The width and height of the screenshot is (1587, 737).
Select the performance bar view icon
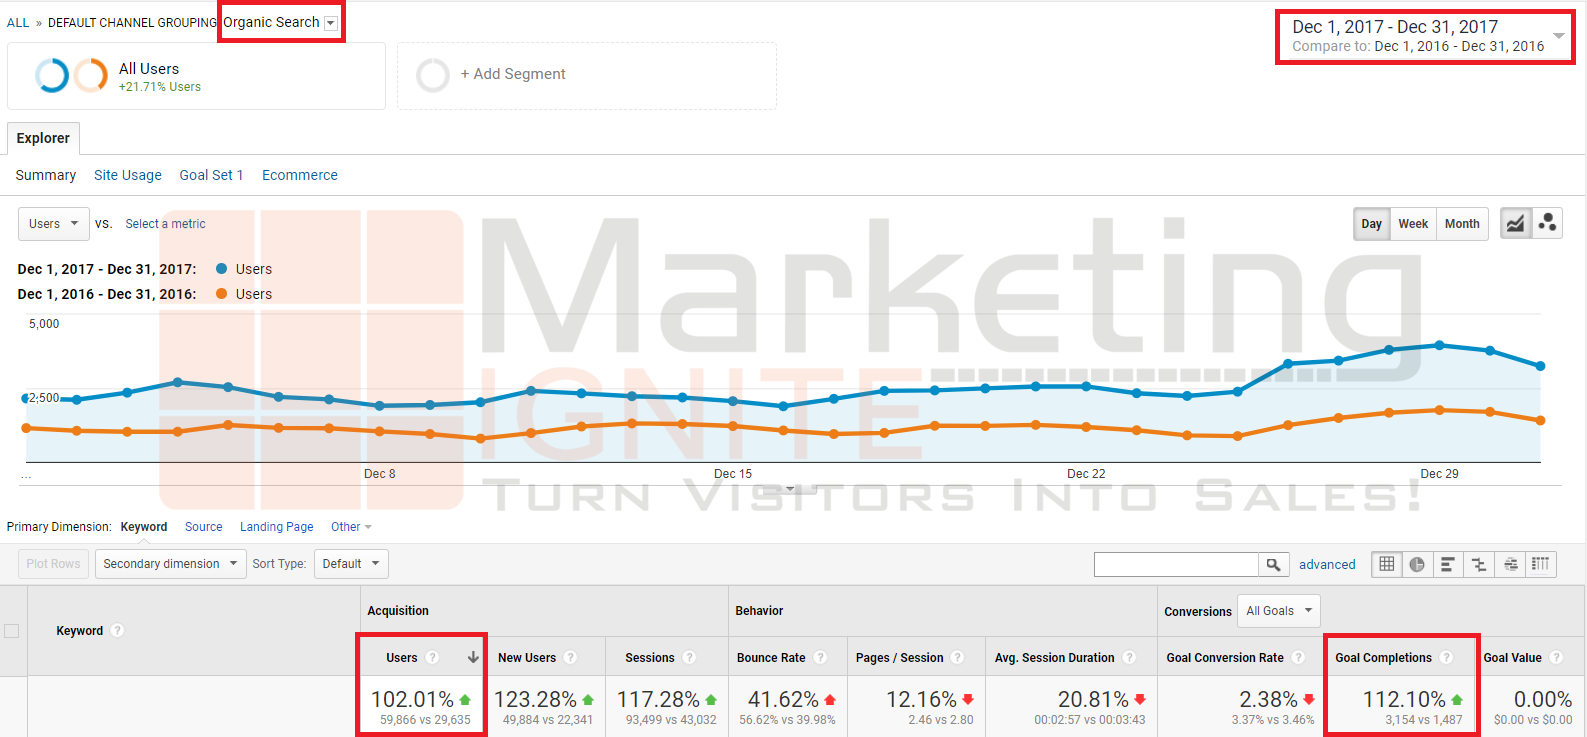[x=1447, y=565]
